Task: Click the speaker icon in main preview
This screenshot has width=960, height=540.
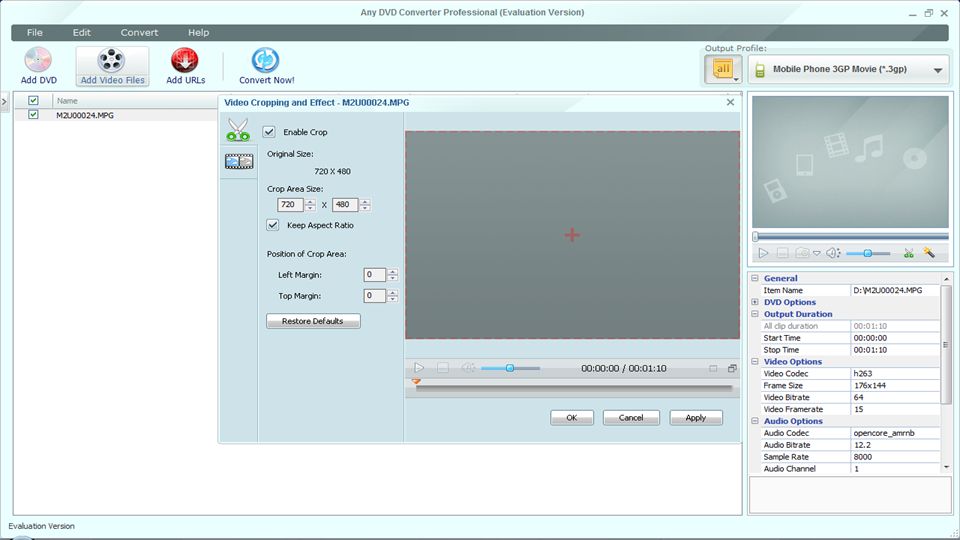Action: (833, 253)
